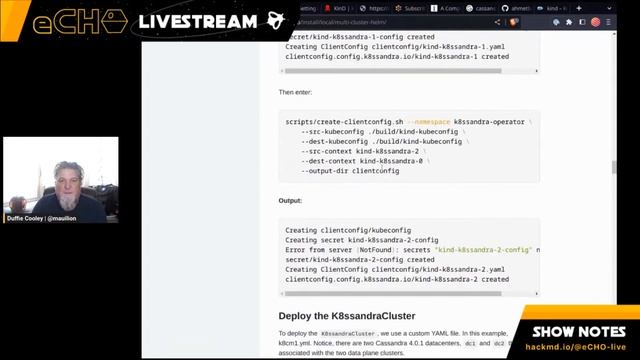Screen dimensions: 640x360
Task: Toggle the browser sidebar panel icon
Action: [582, 22]
